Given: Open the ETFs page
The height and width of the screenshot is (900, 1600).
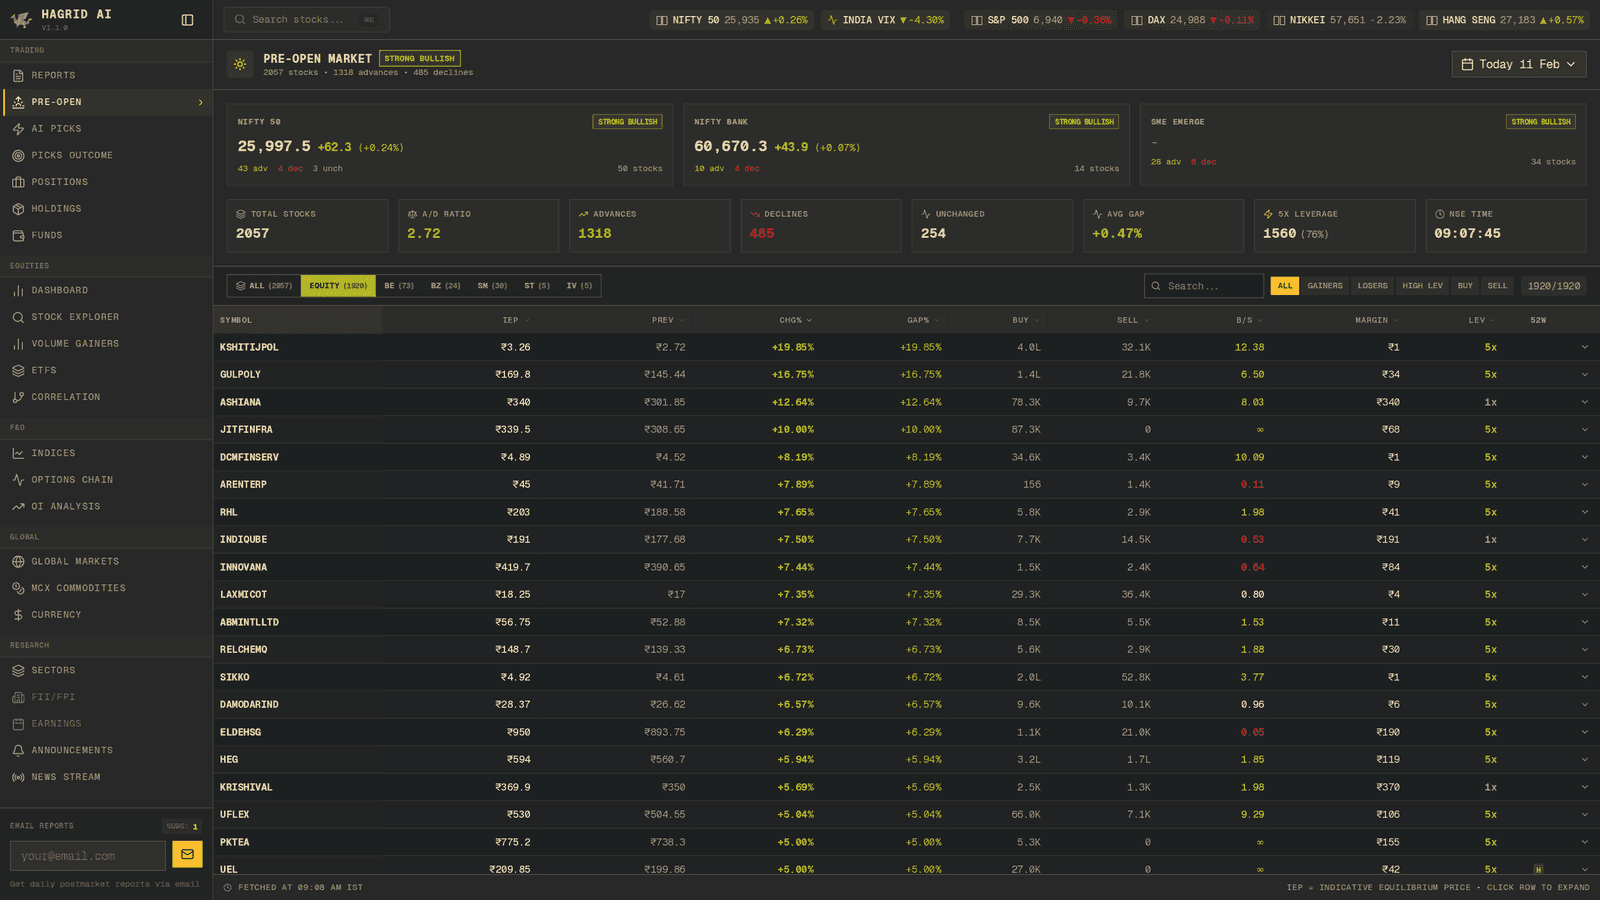Looking at the screenshot, I should (x=106, y=370).
